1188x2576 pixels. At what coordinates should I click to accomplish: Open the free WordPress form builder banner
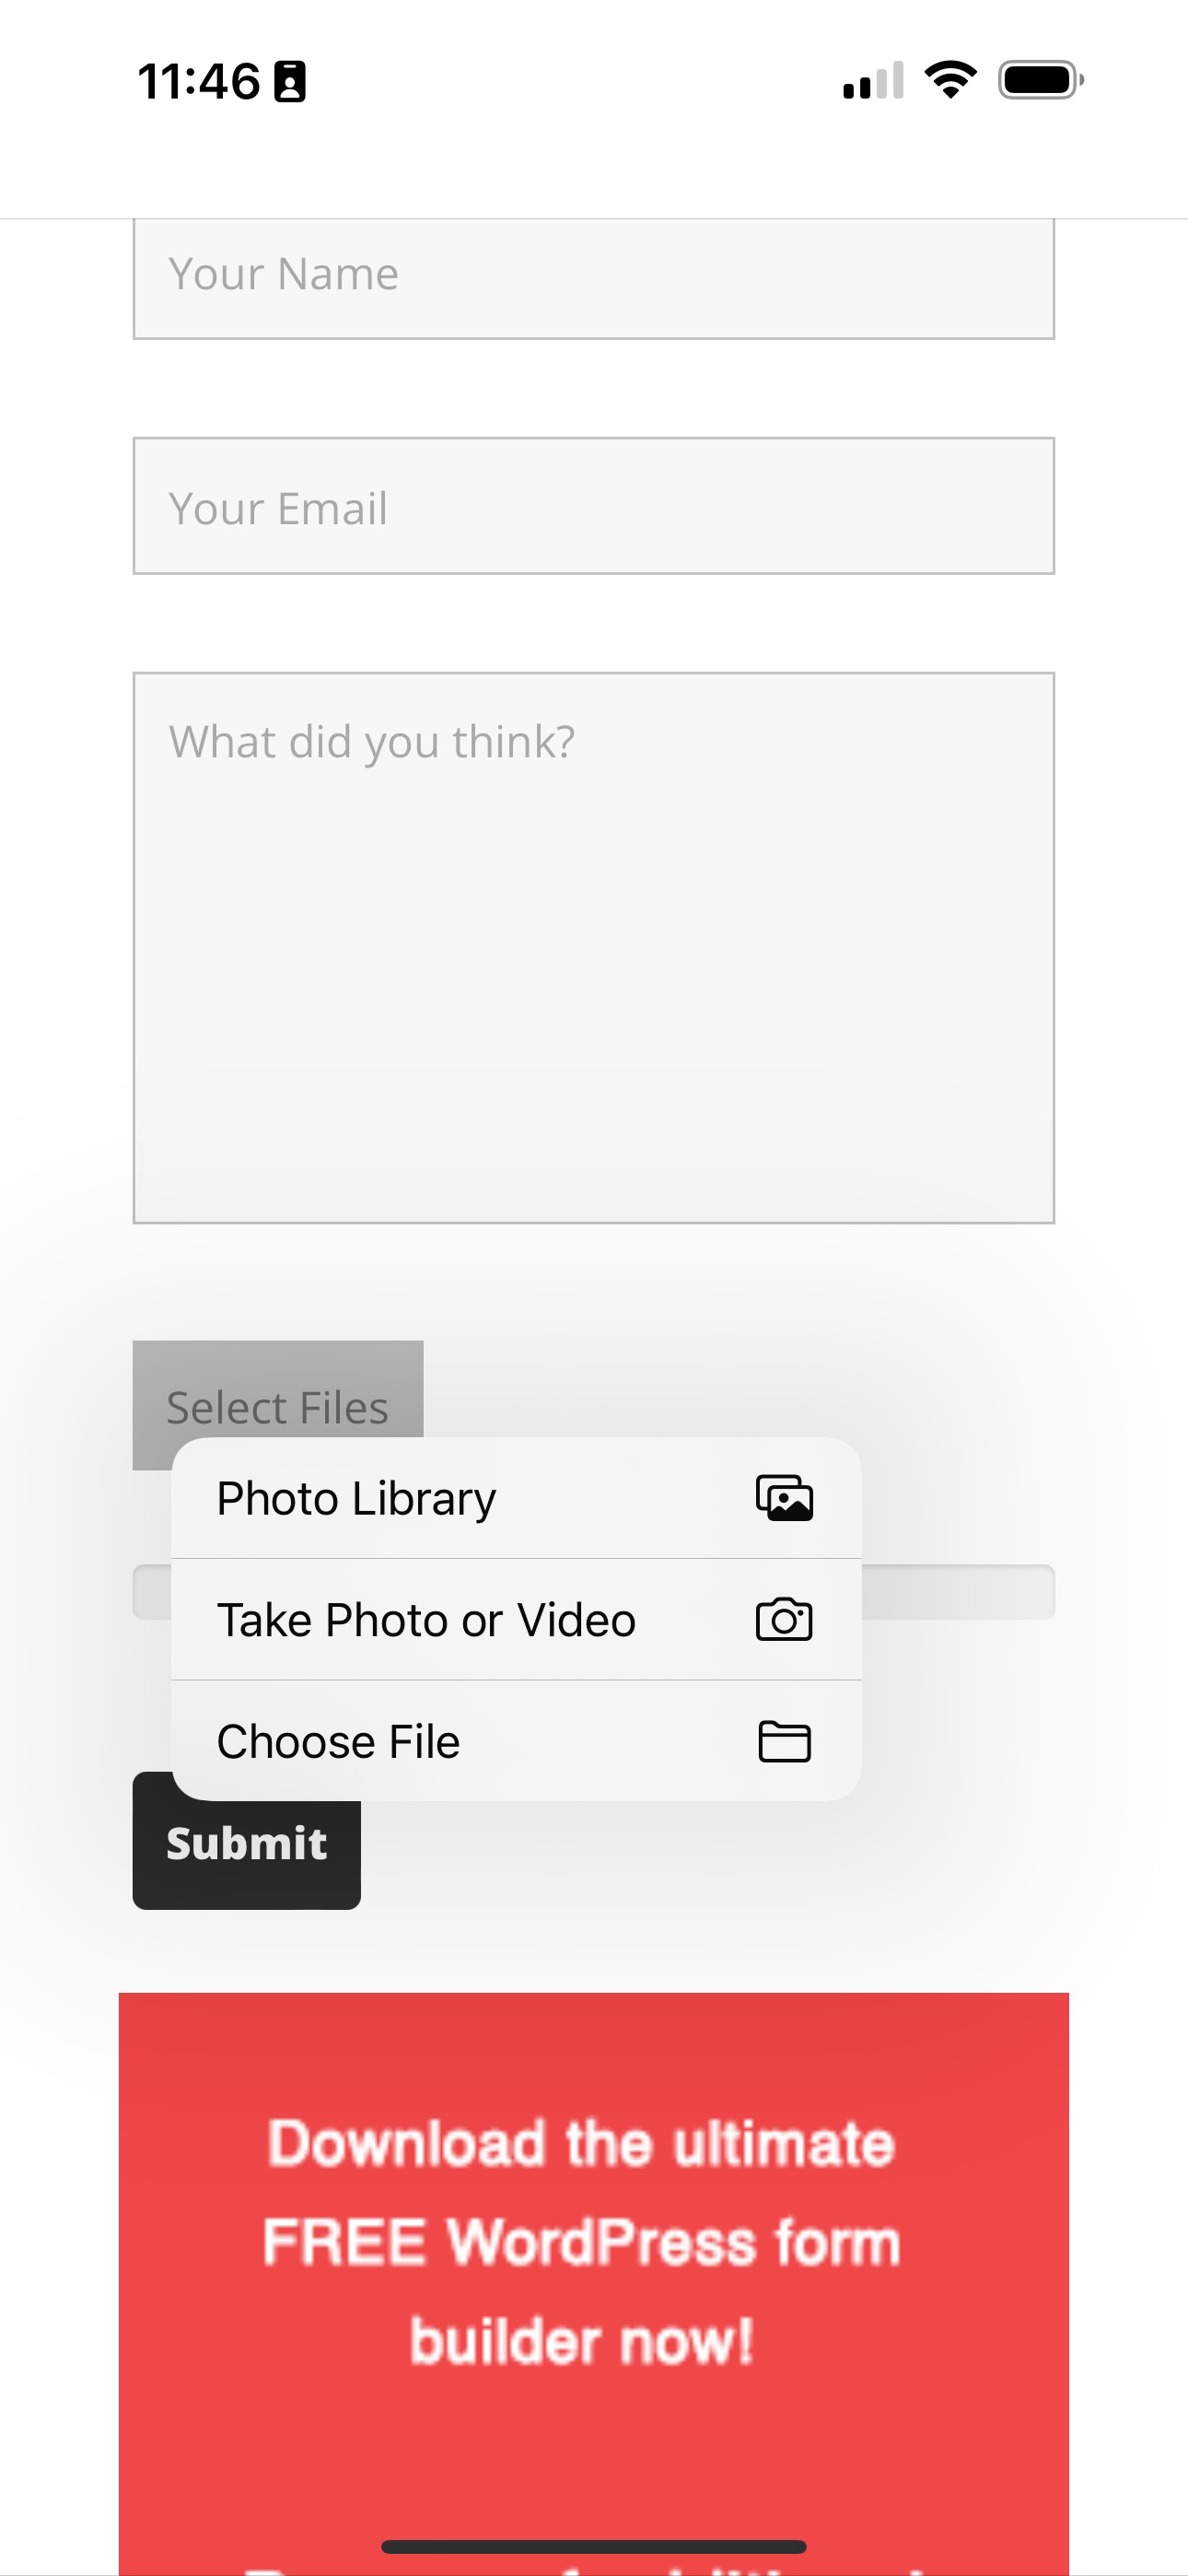[594, 2250]
